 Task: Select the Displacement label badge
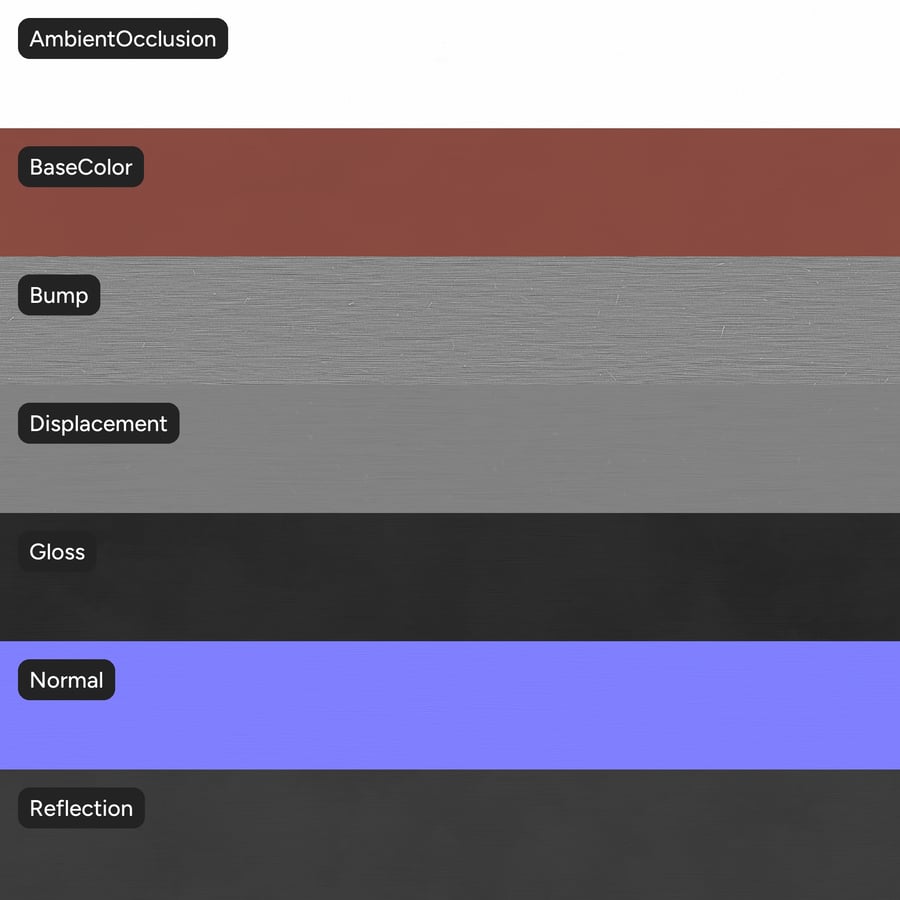pyautogui.click(x=99, y=423)
